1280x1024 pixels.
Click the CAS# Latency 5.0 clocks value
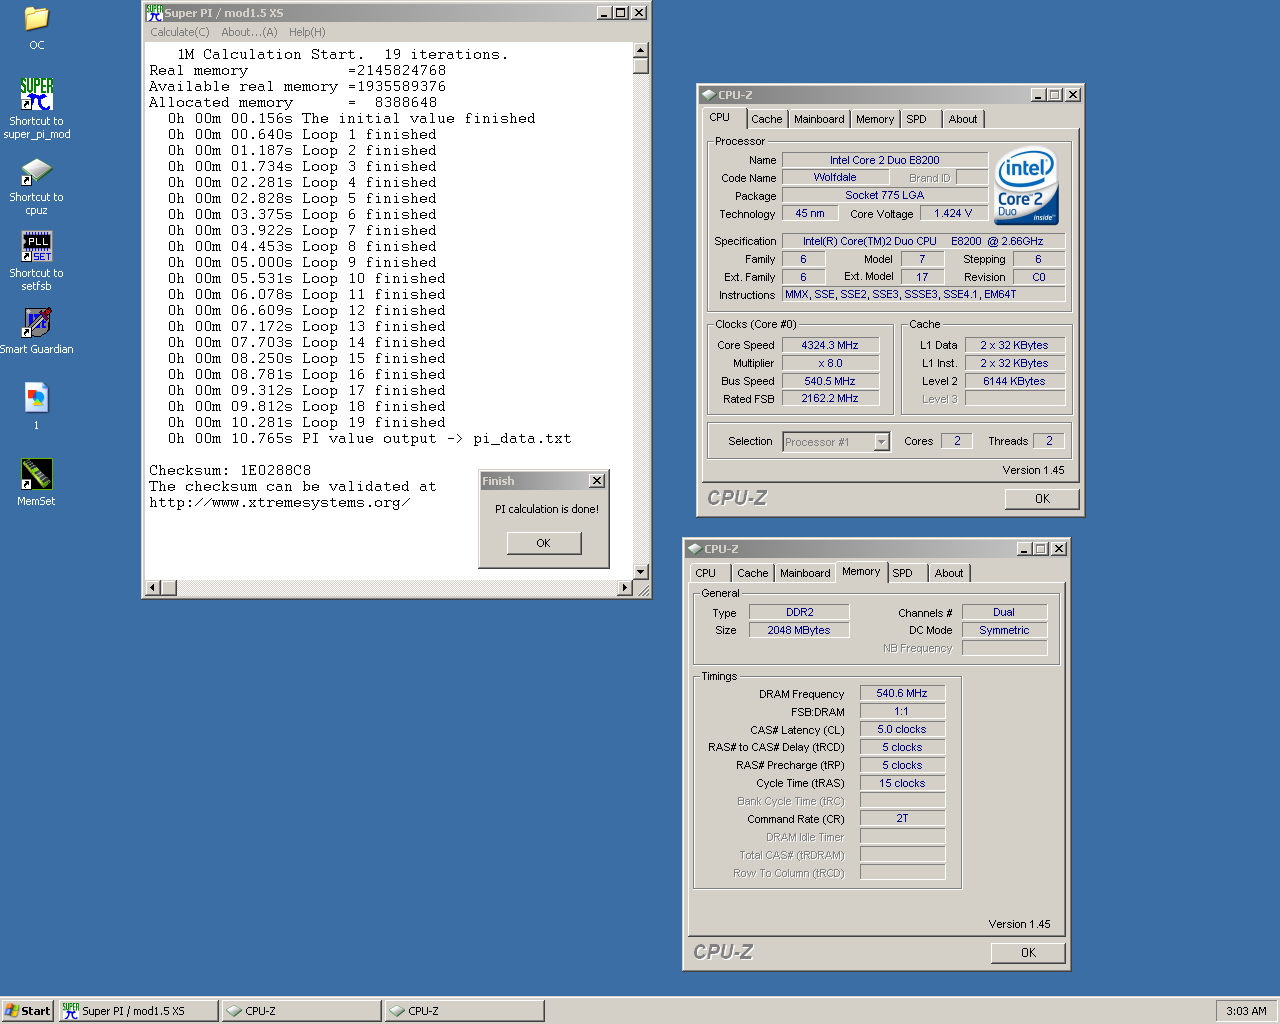[x=902, y=729]
